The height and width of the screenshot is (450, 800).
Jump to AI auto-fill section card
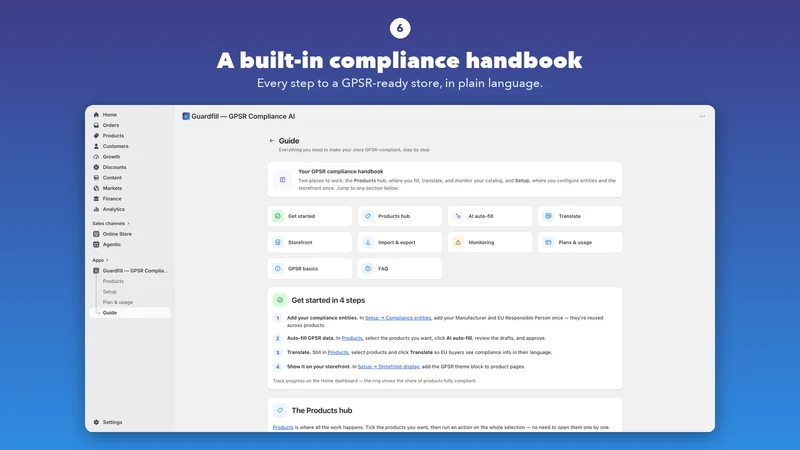click(x=490, y=216)
